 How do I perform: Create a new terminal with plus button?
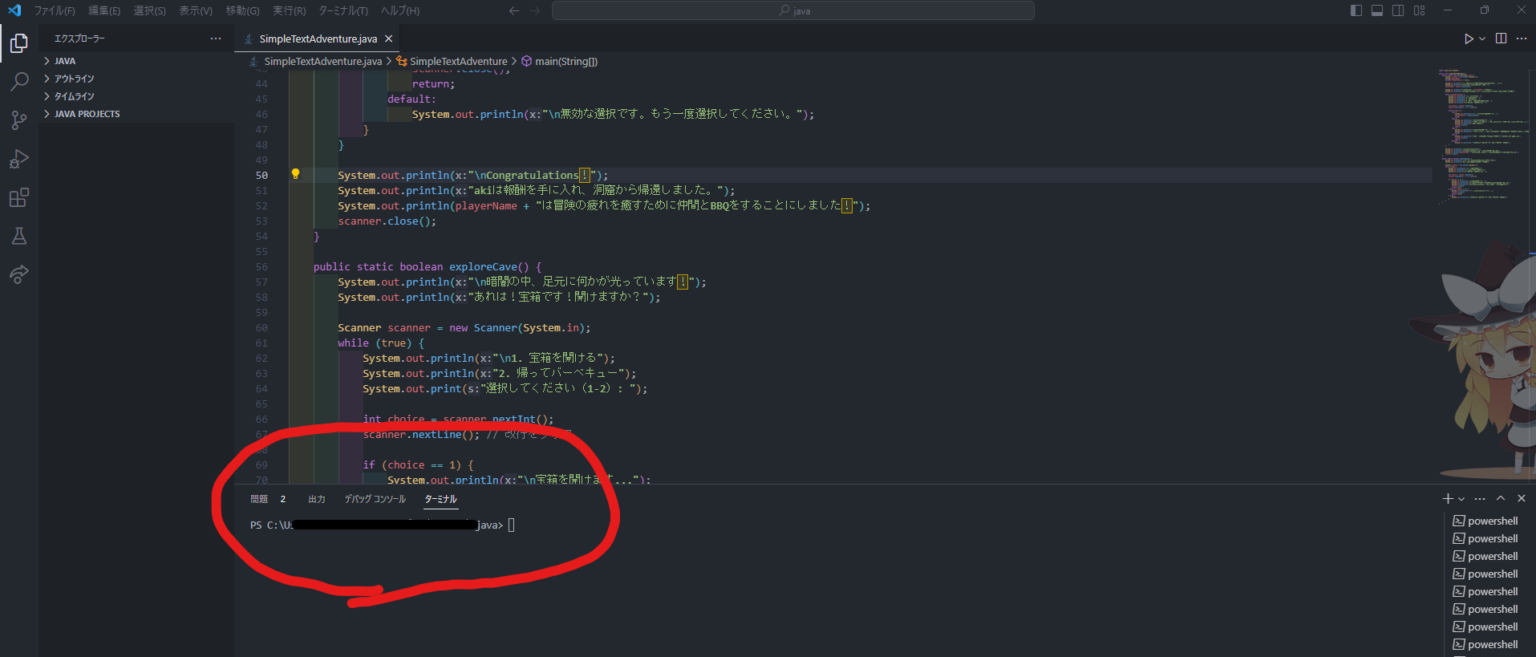(x=1447, y=498)
